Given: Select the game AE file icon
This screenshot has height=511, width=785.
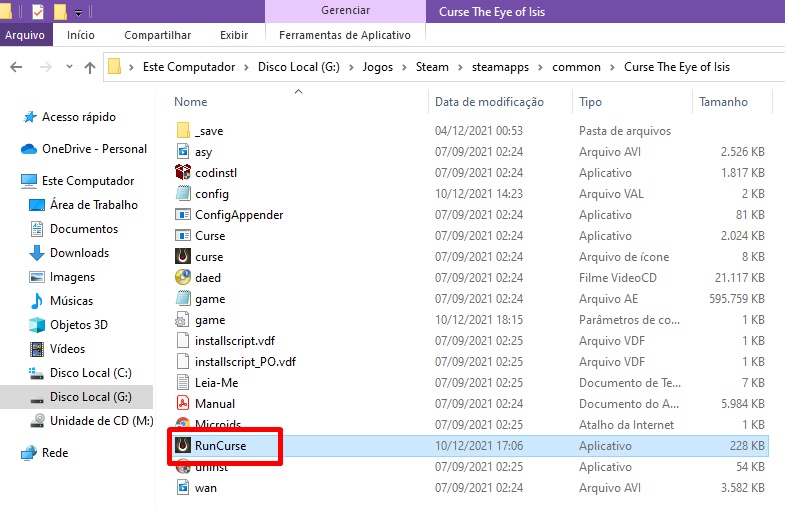Looking at the screenshot, I should click(183, 299).
